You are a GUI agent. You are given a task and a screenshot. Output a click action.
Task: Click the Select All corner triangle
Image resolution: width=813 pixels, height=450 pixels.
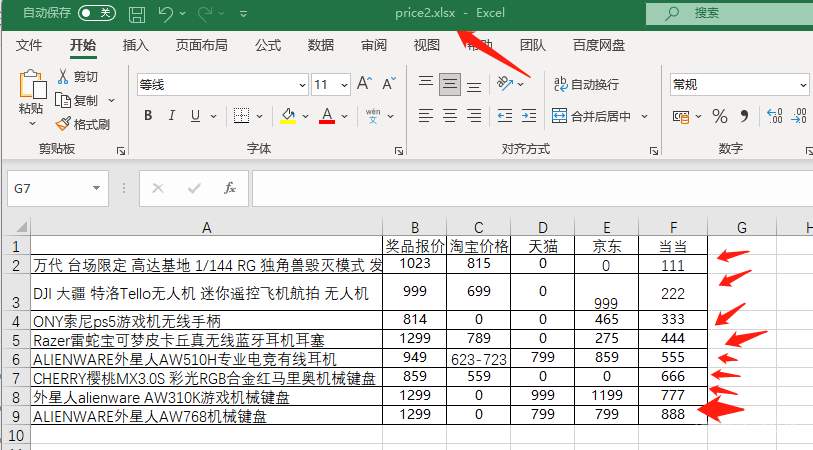click(21, 227)
